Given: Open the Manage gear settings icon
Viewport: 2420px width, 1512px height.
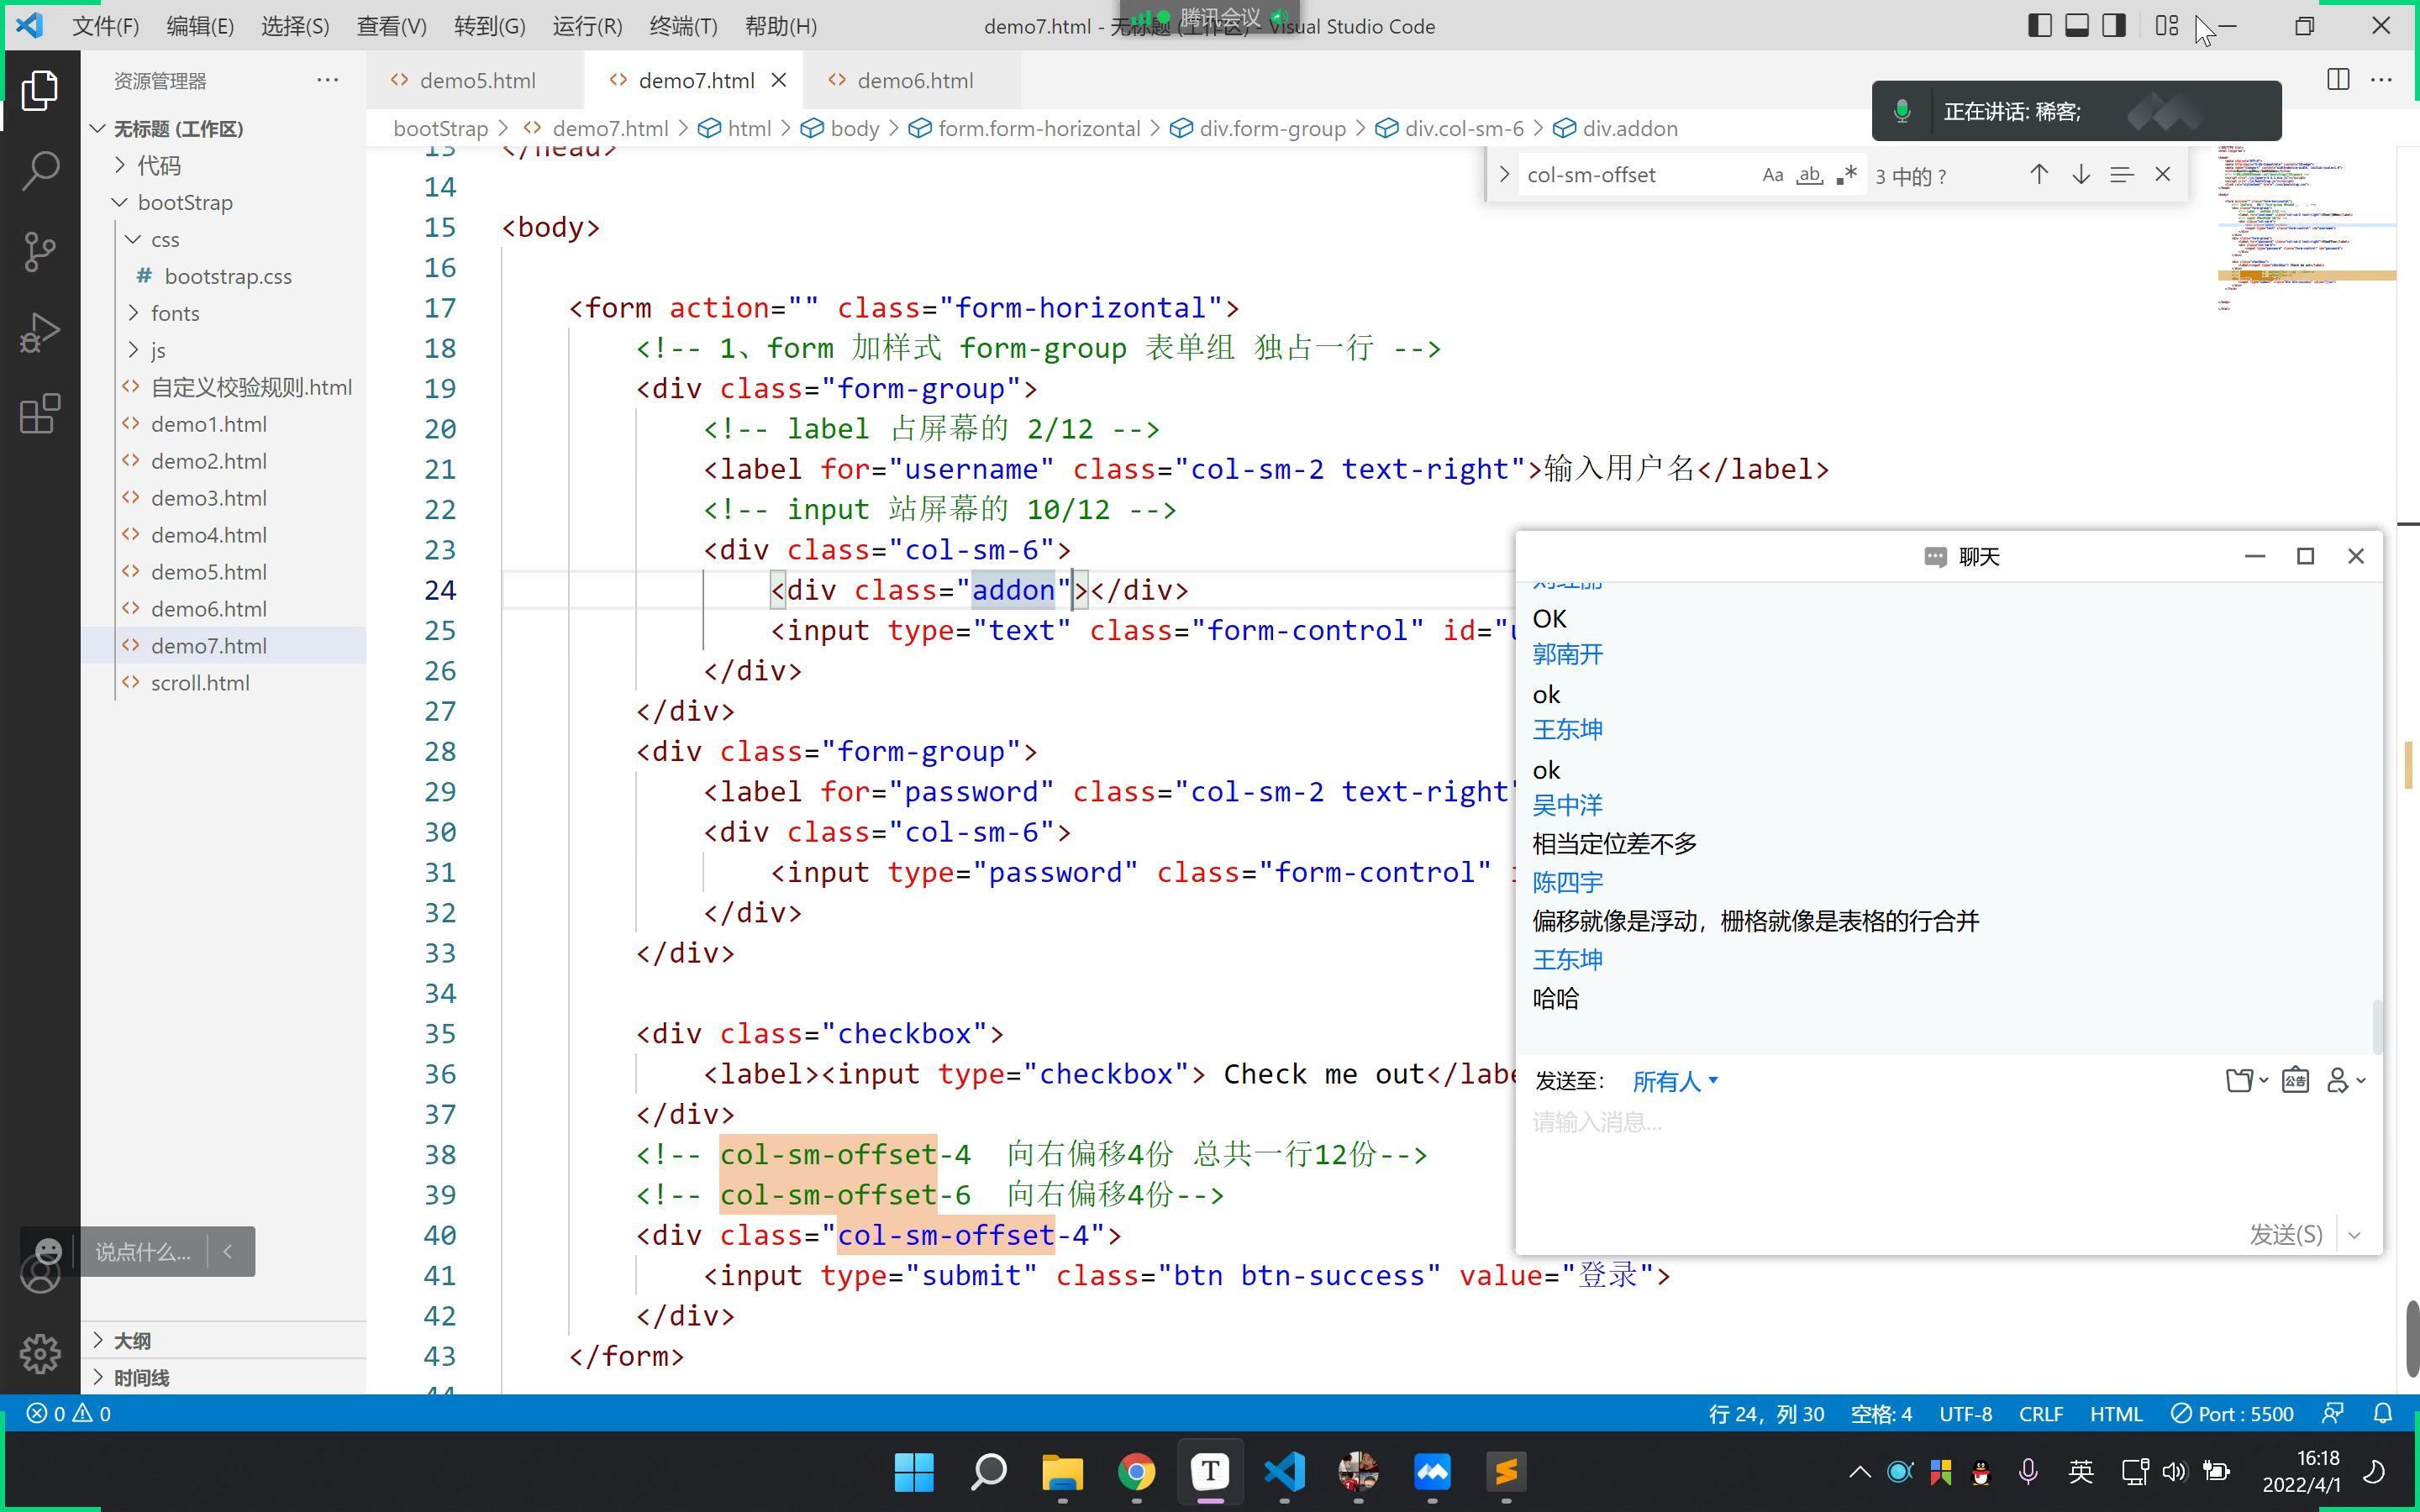Looking at the screenshot, I should [40, 1354].
